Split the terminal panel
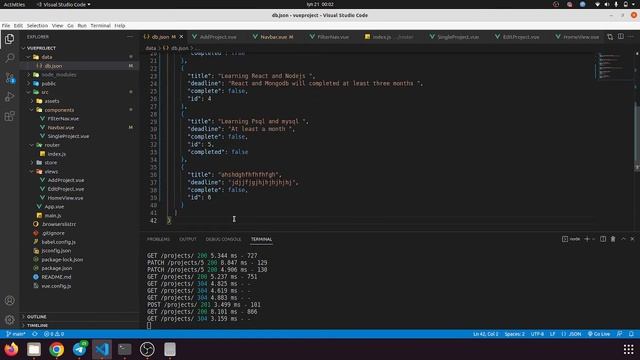Image resolution: width=640 pixels, height=360 pixels. tap(603, 239)
